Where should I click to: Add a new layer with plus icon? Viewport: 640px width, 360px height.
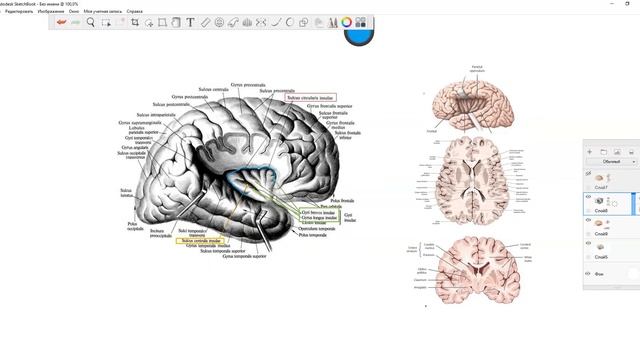589,152
